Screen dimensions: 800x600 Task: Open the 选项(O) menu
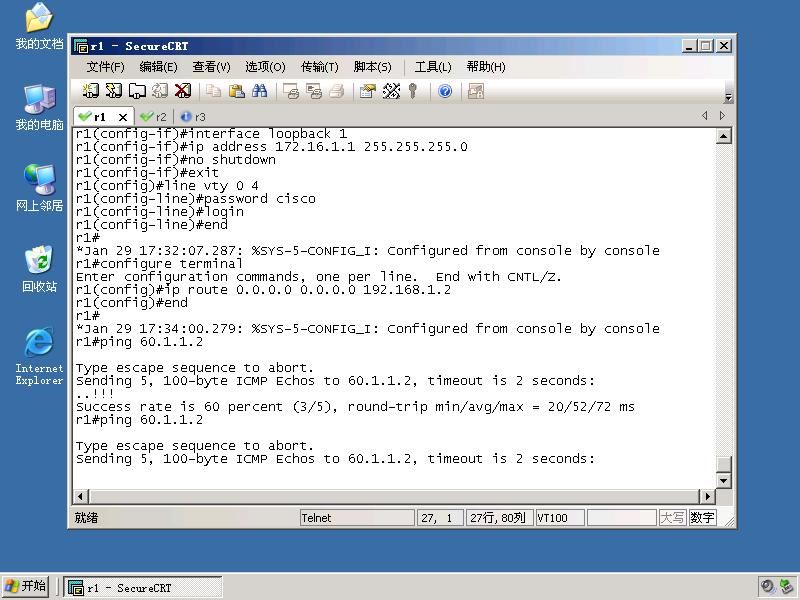265,67
